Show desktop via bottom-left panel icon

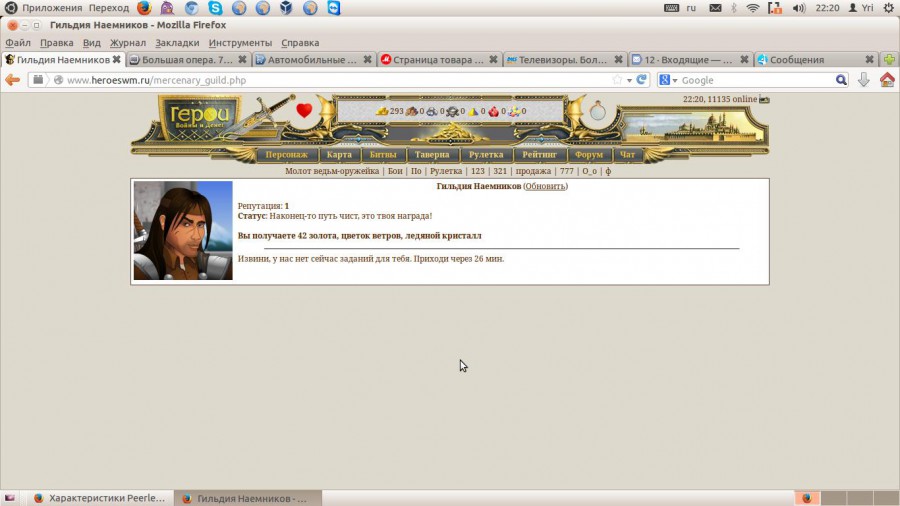(x=9, y=498)
